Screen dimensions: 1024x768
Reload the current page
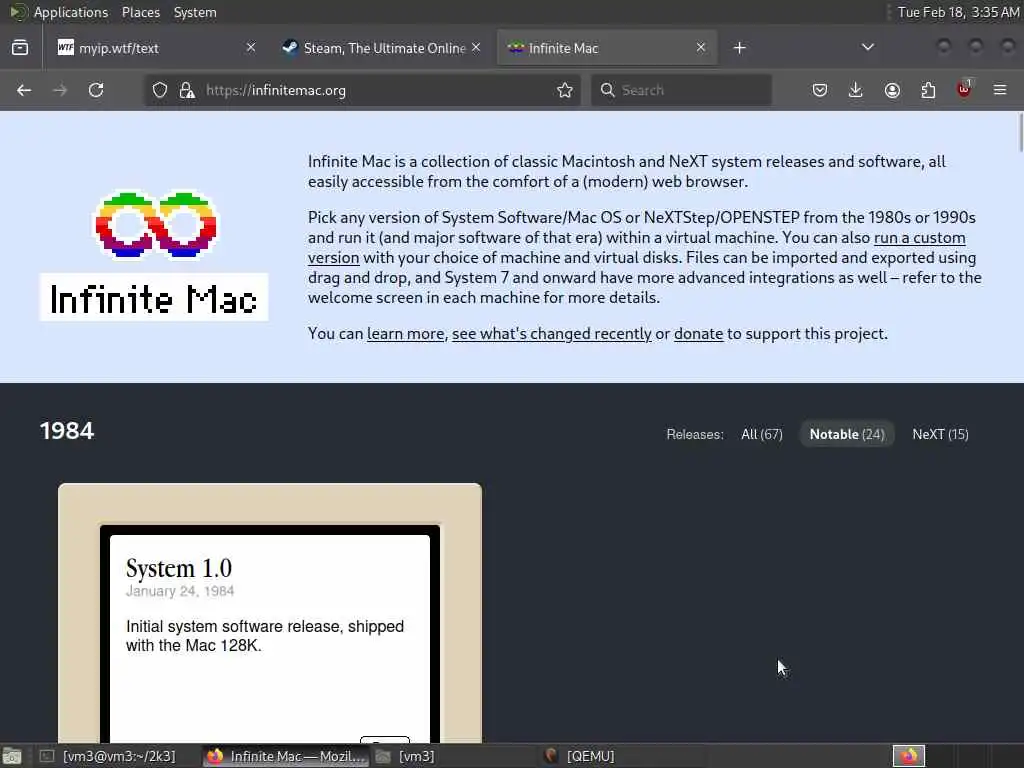[x=96, y=90]
